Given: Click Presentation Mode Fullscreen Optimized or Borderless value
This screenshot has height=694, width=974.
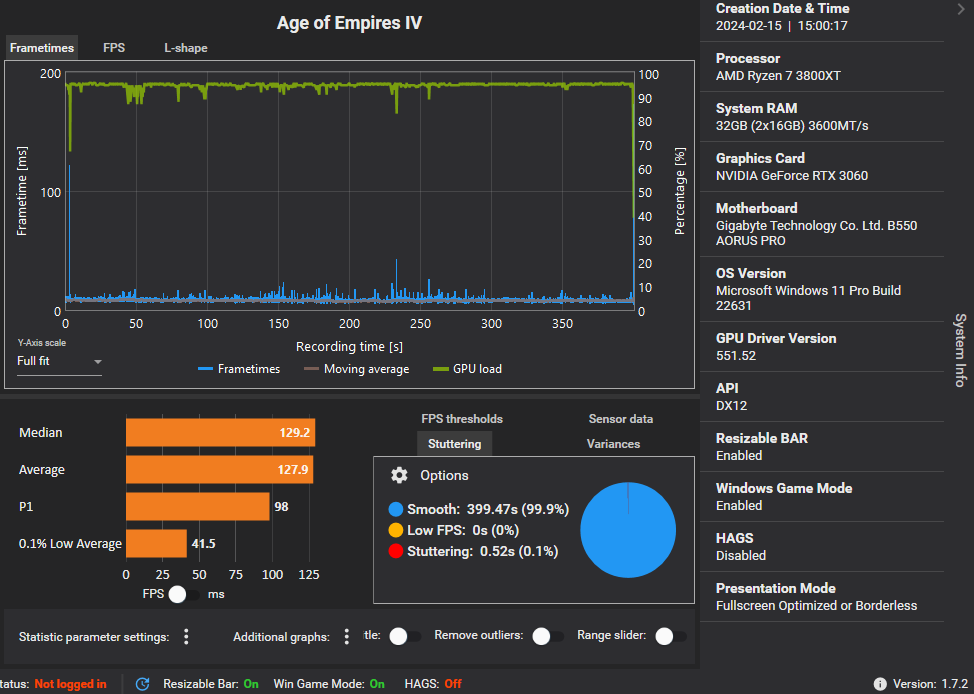Looking at the screenshot, I should click(816, 606).
